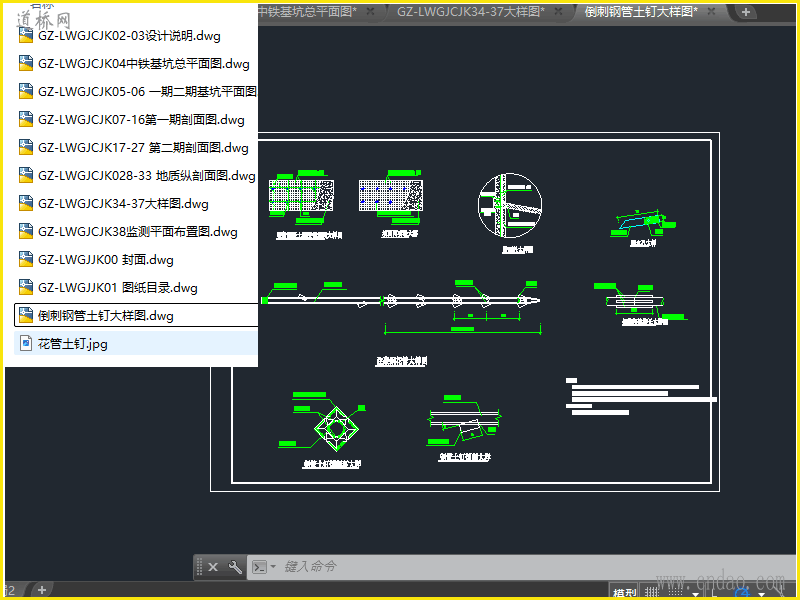Open a new drawing tab with plus button

click(x=745, y=12)
